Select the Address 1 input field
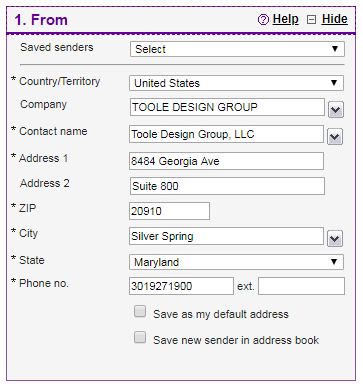 tap(226, 161)
